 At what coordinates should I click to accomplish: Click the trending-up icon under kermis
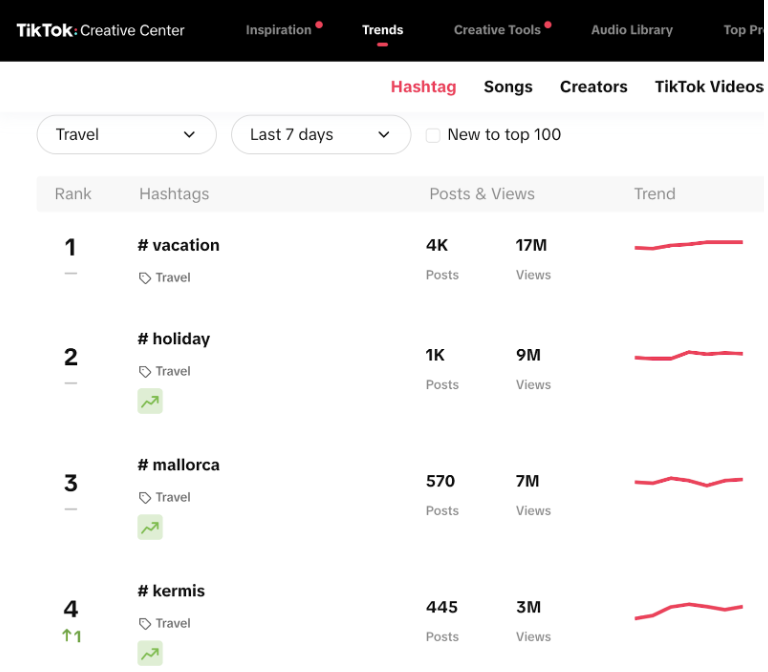point(150,653)
